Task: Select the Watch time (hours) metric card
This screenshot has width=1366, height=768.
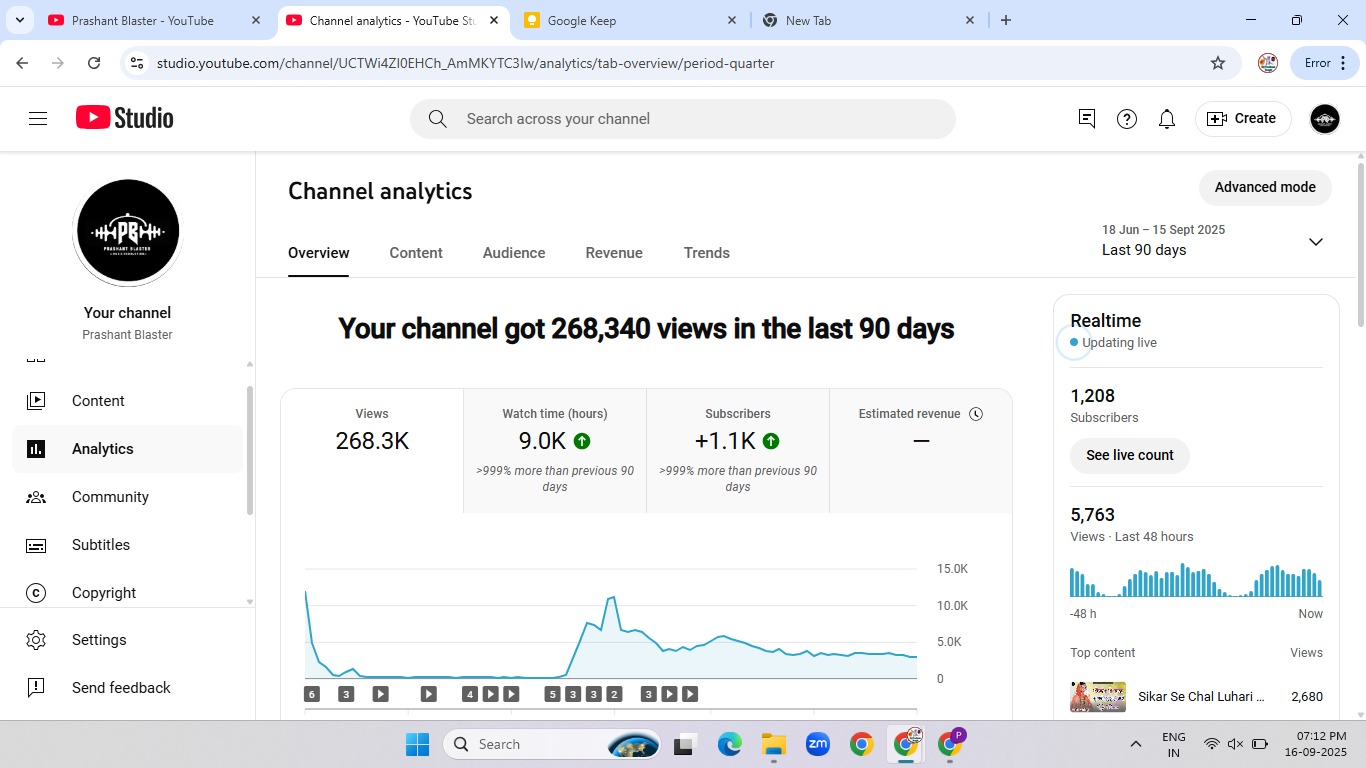Action: coord(555,450)
